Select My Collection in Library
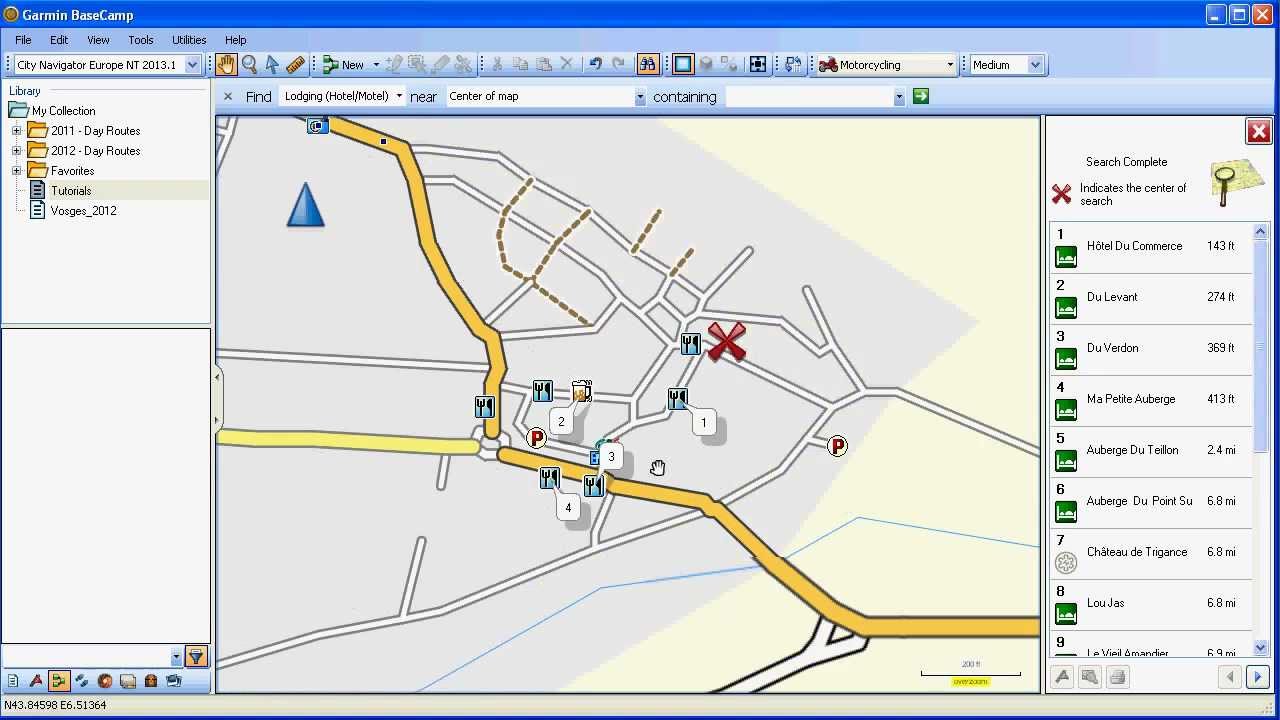 (63, 111)
